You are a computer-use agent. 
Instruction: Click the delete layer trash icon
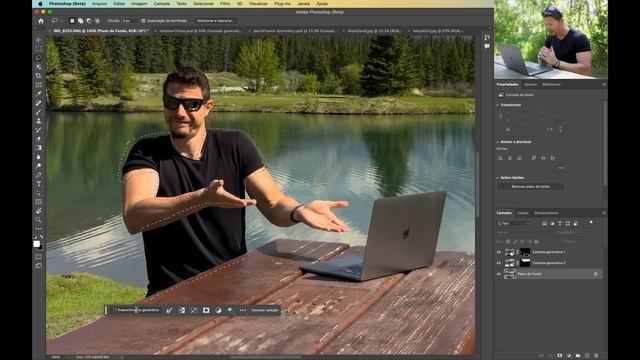[x=596, y=356]
